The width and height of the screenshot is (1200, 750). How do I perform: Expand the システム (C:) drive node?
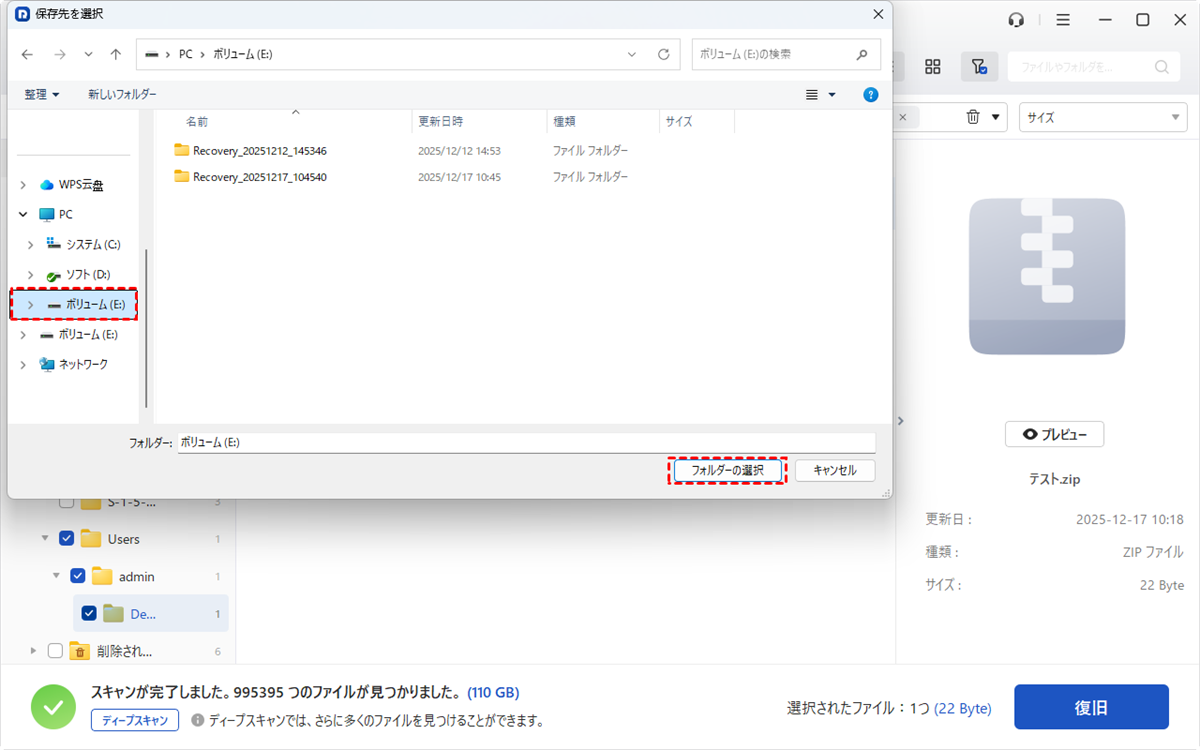tap(31, 244)
